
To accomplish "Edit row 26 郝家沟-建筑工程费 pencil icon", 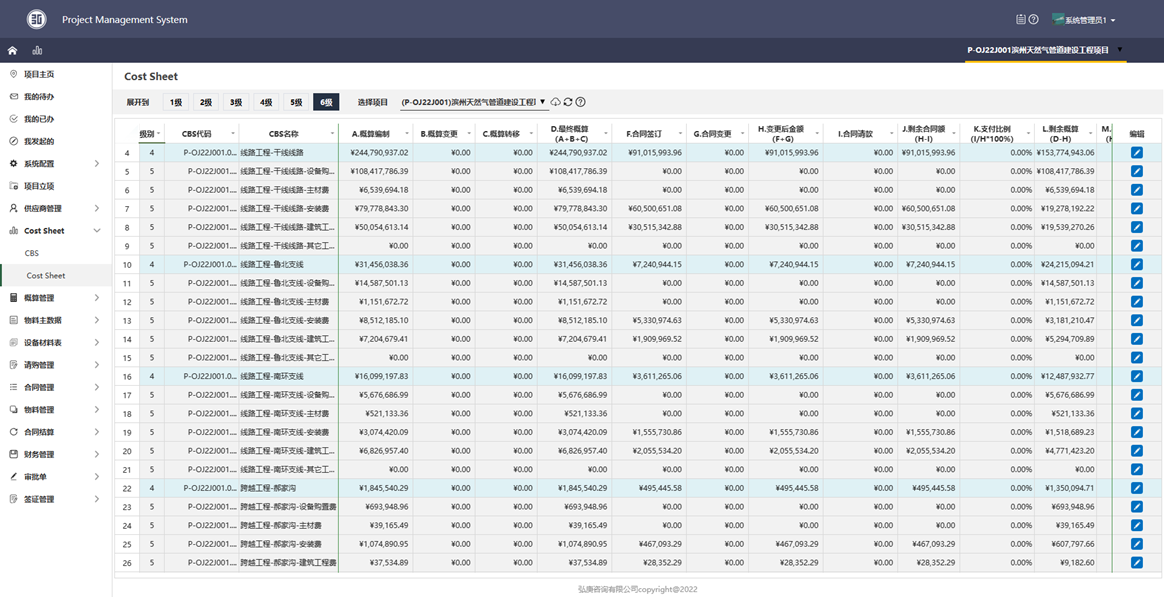I will point(1137,563).
